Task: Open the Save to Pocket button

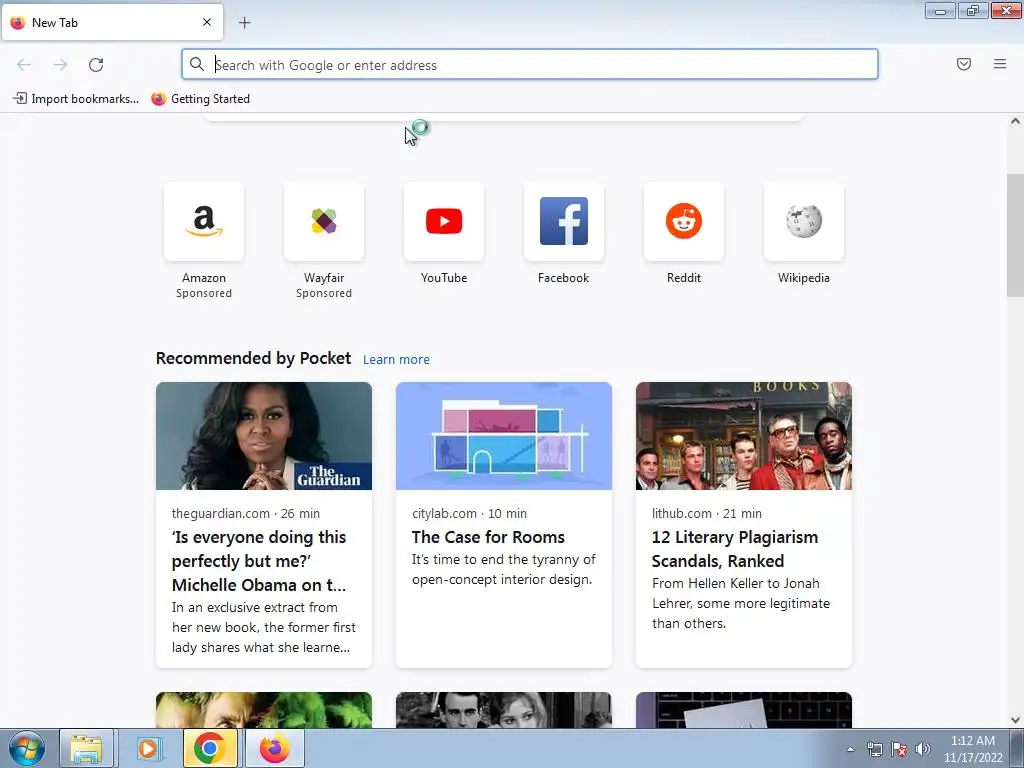Action: click(964, 64)
